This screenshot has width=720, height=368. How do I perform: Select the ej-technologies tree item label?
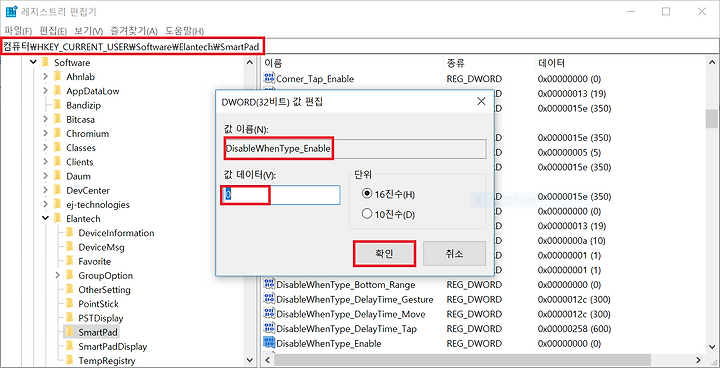point(98,205)
